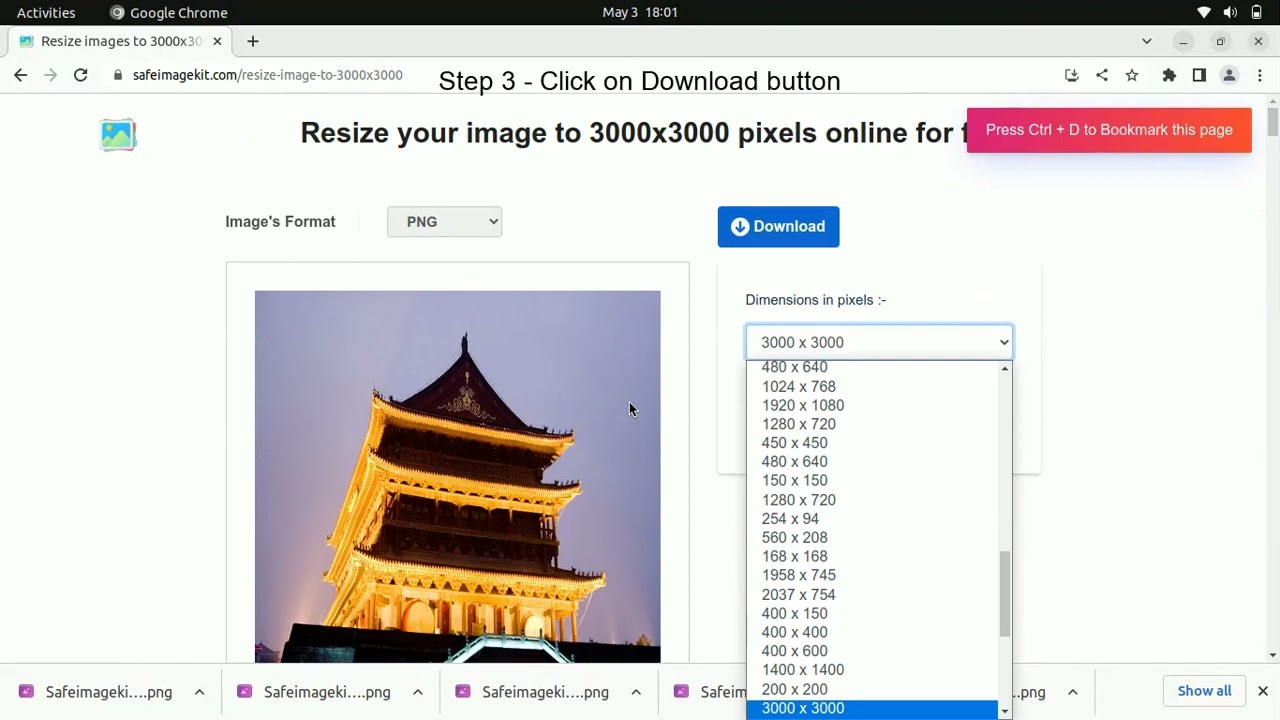Bookmark the page via the star icon

tap(1131, 75)
